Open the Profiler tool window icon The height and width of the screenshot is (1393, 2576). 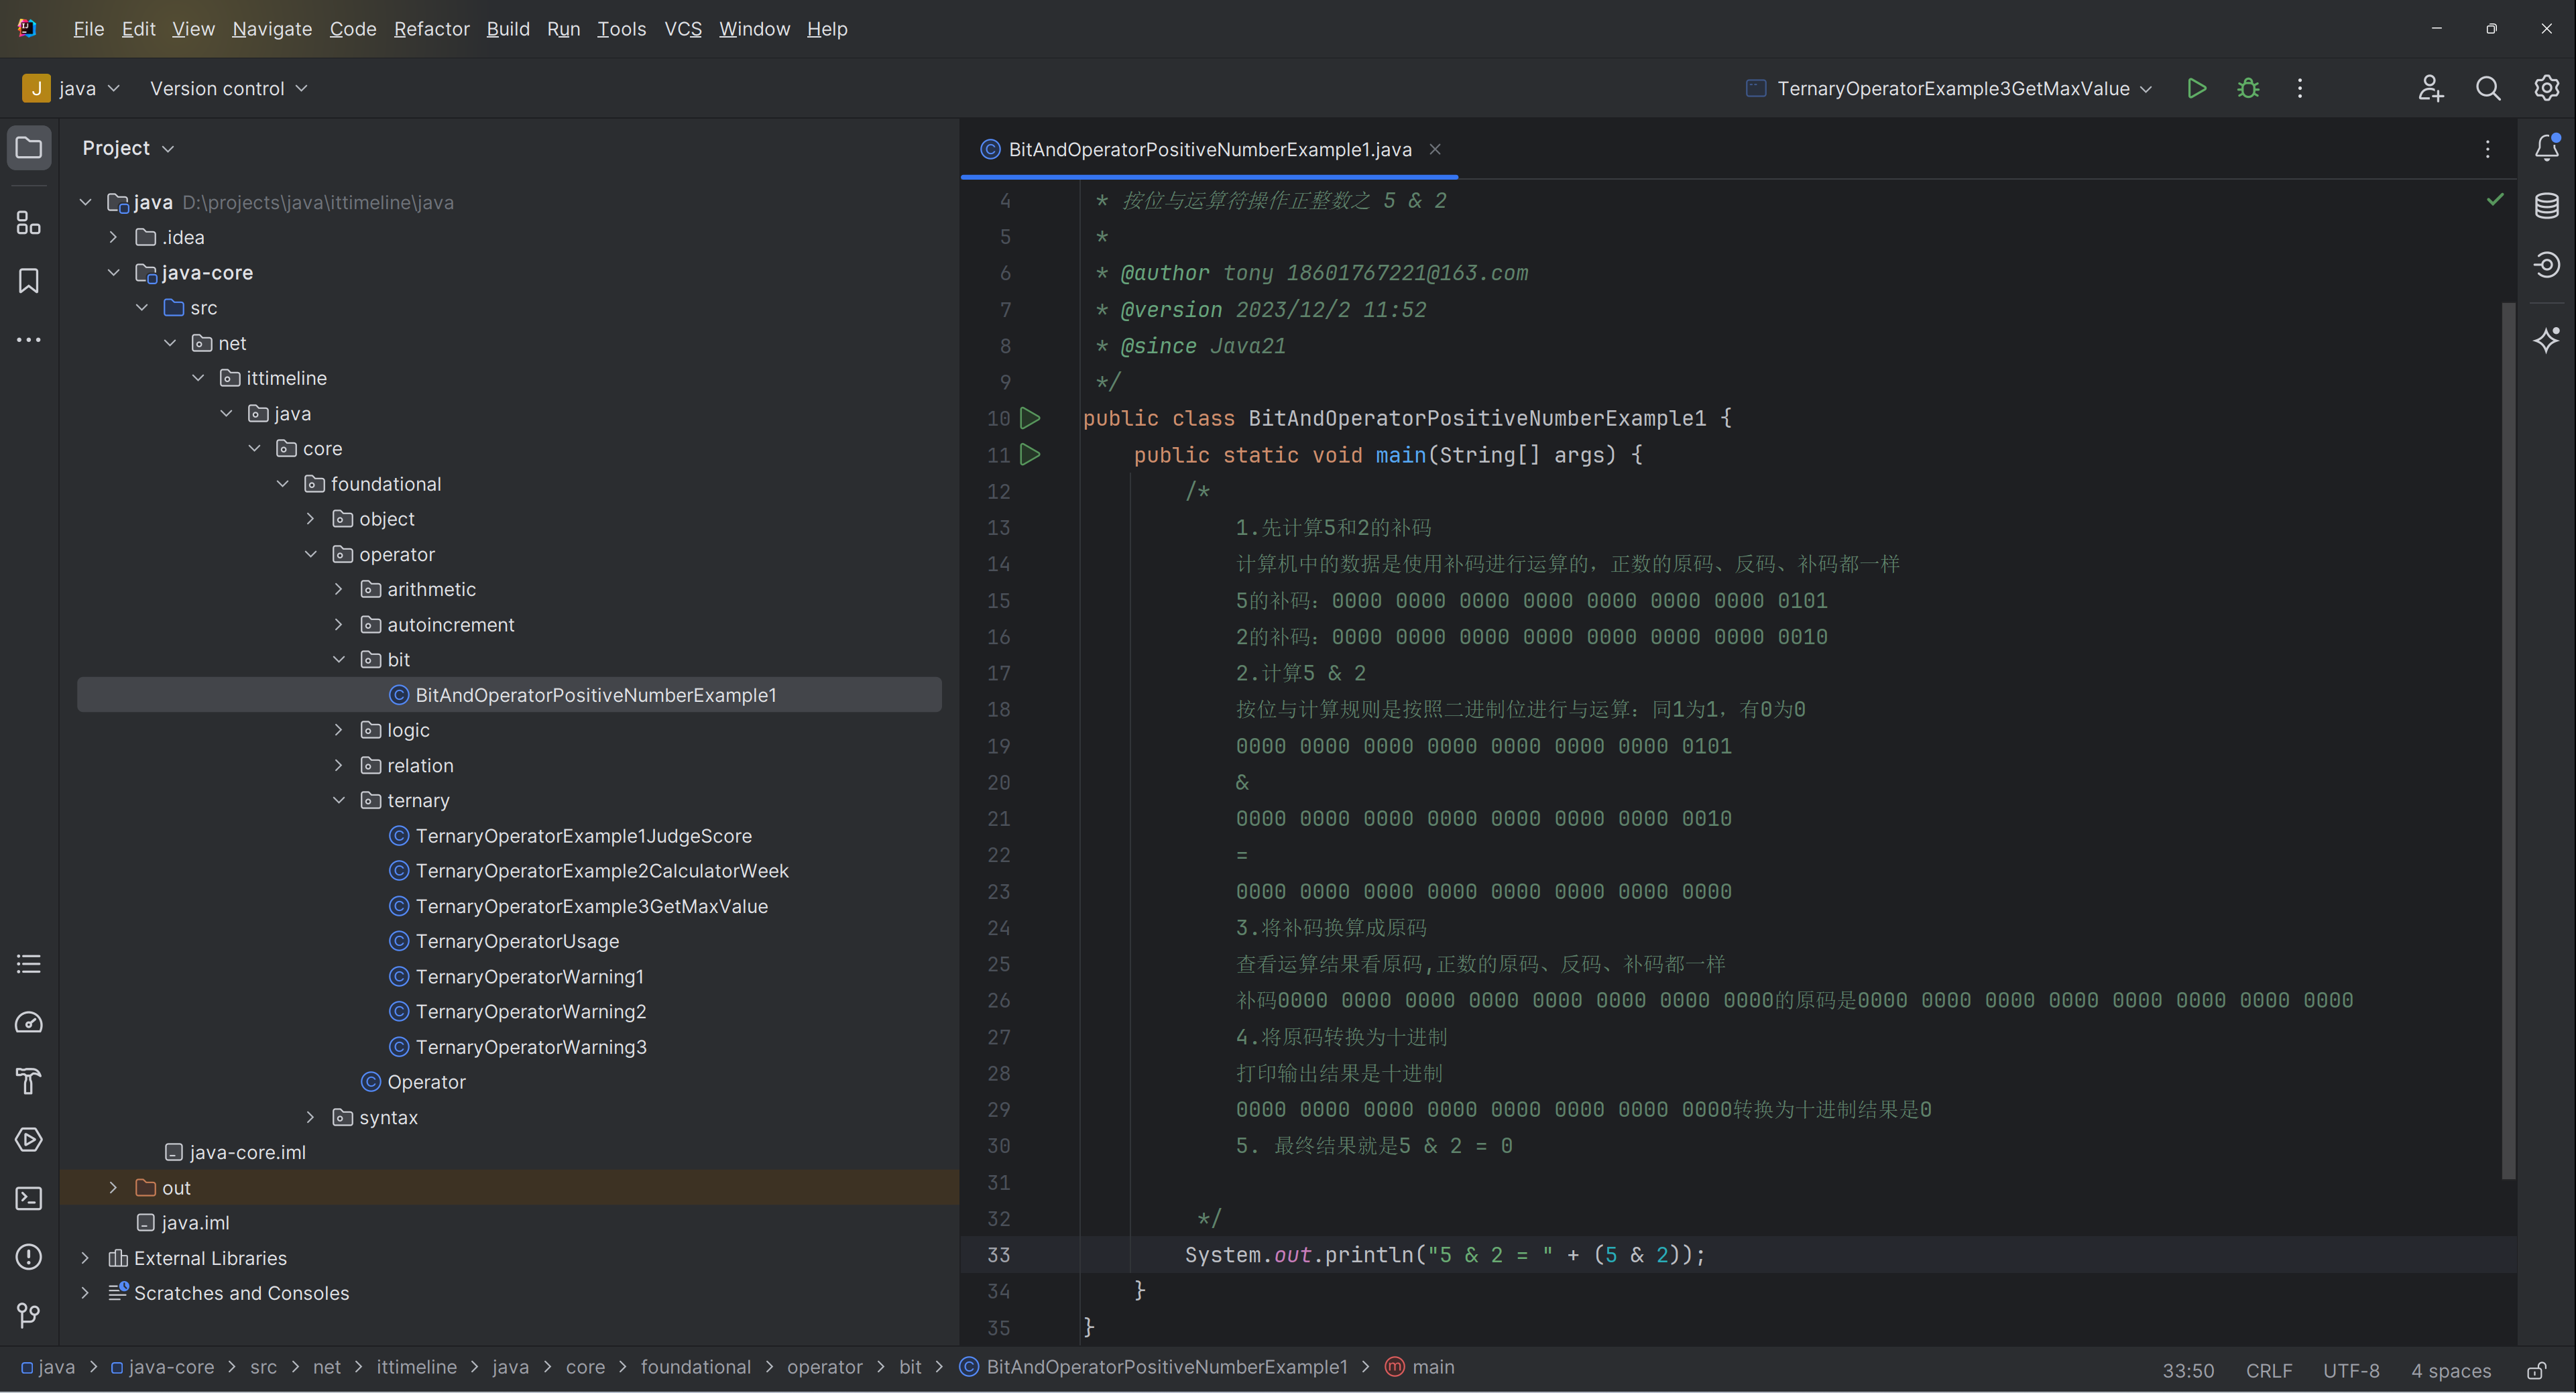point(29,1022)
